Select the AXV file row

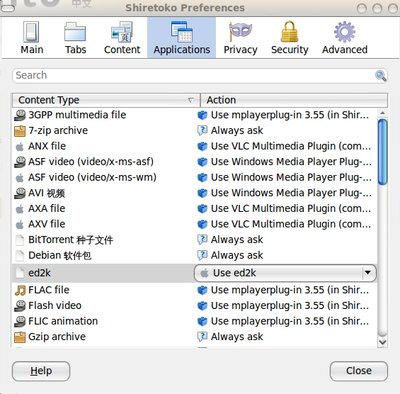click(x=195, y=224)
